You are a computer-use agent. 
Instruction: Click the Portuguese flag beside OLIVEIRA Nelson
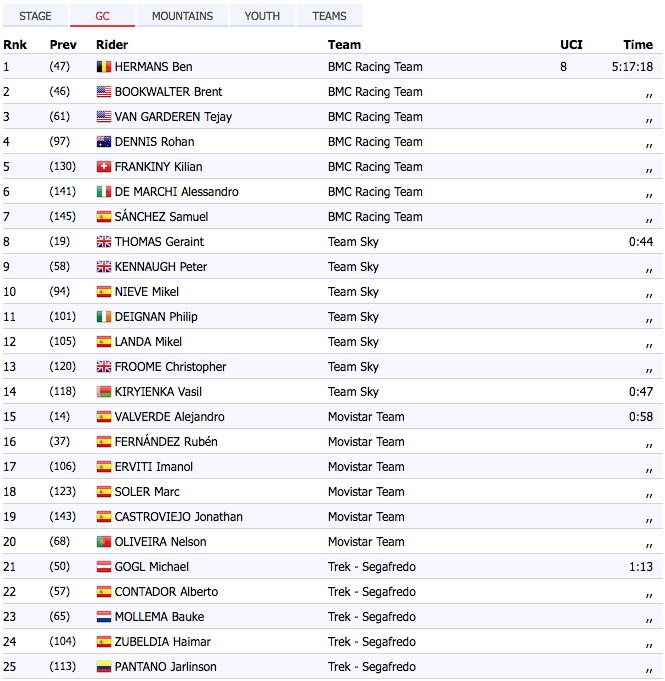[x=103, y=542]
